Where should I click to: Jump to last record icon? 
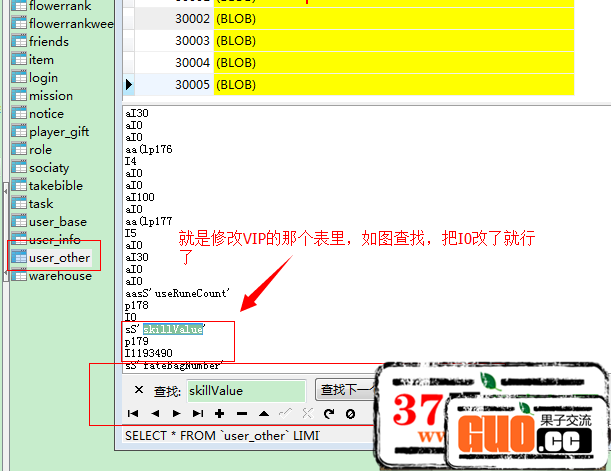click(198, 414)
